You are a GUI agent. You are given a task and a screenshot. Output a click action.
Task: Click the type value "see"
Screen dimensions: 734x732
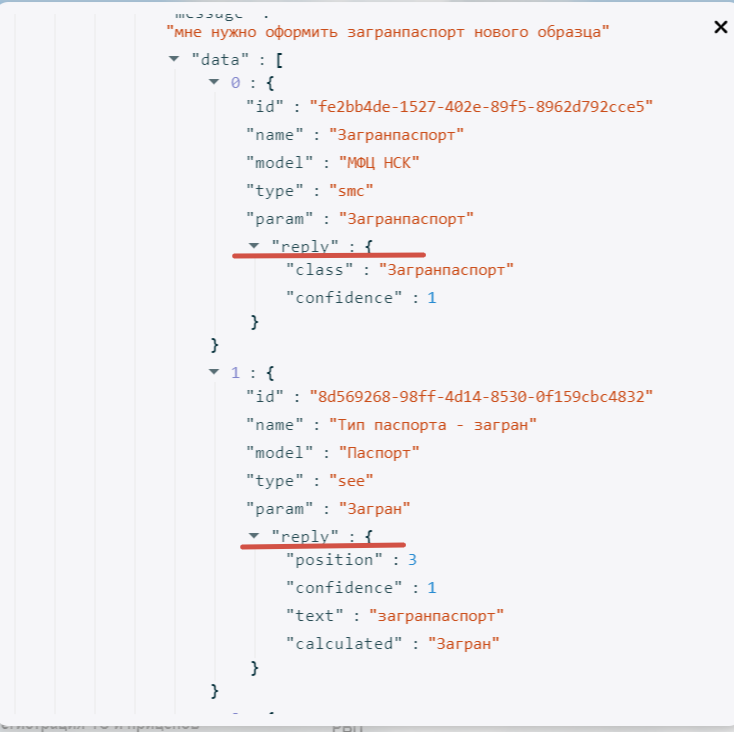coord(356,481)
